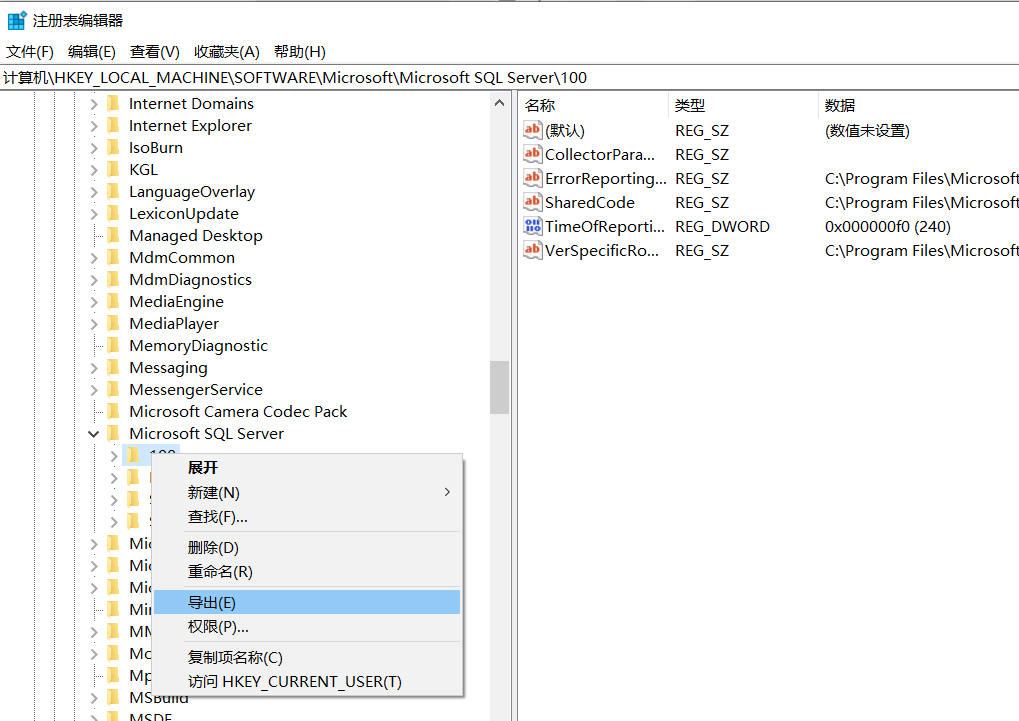Select the LexiconUpdate tree row

(x=183, y=213)
